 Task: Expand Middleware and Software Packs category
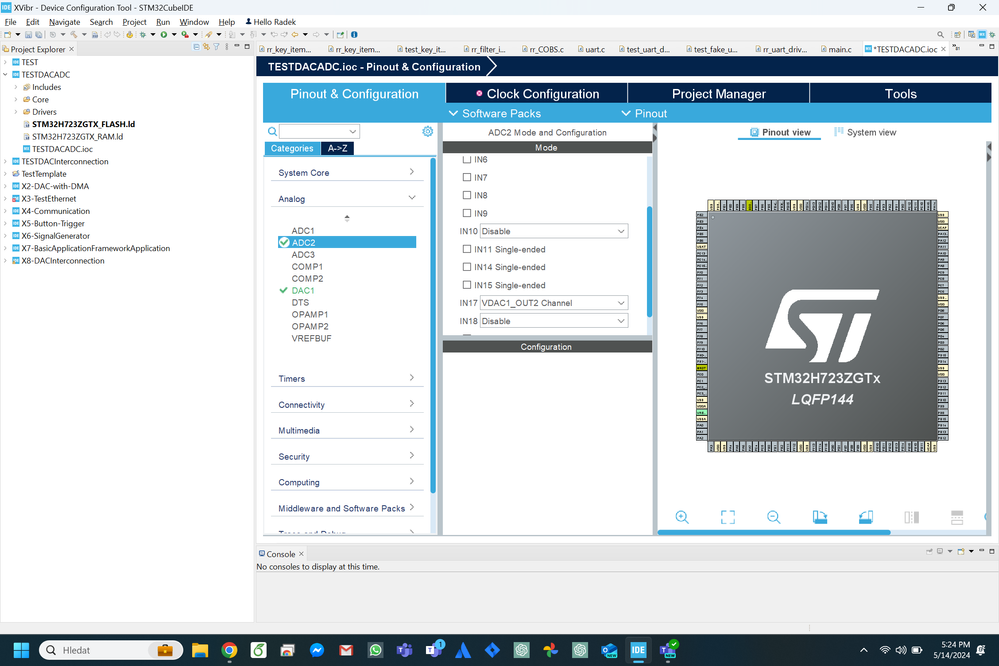click(x=347, y=509)
